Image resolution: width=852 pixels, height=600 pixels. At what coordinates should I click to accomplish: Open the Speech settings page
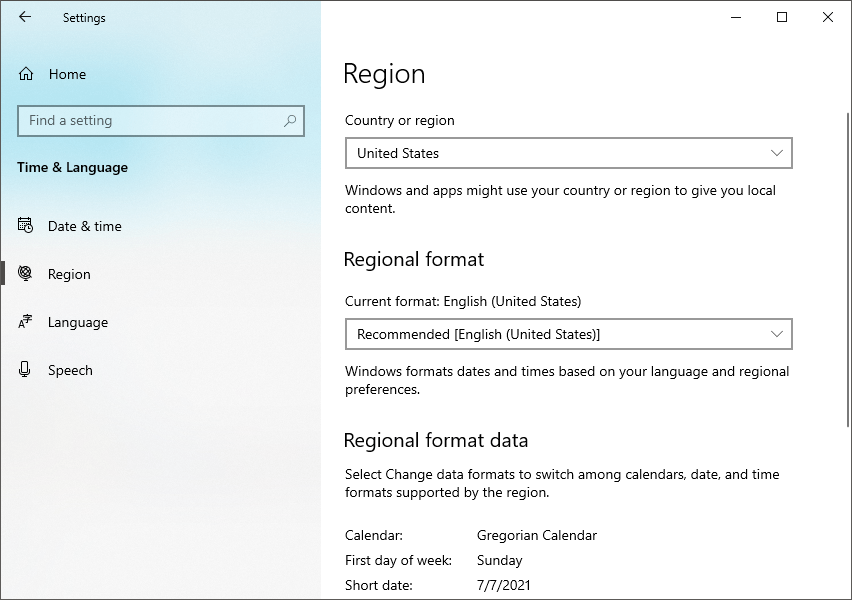(x=160, y=370)
